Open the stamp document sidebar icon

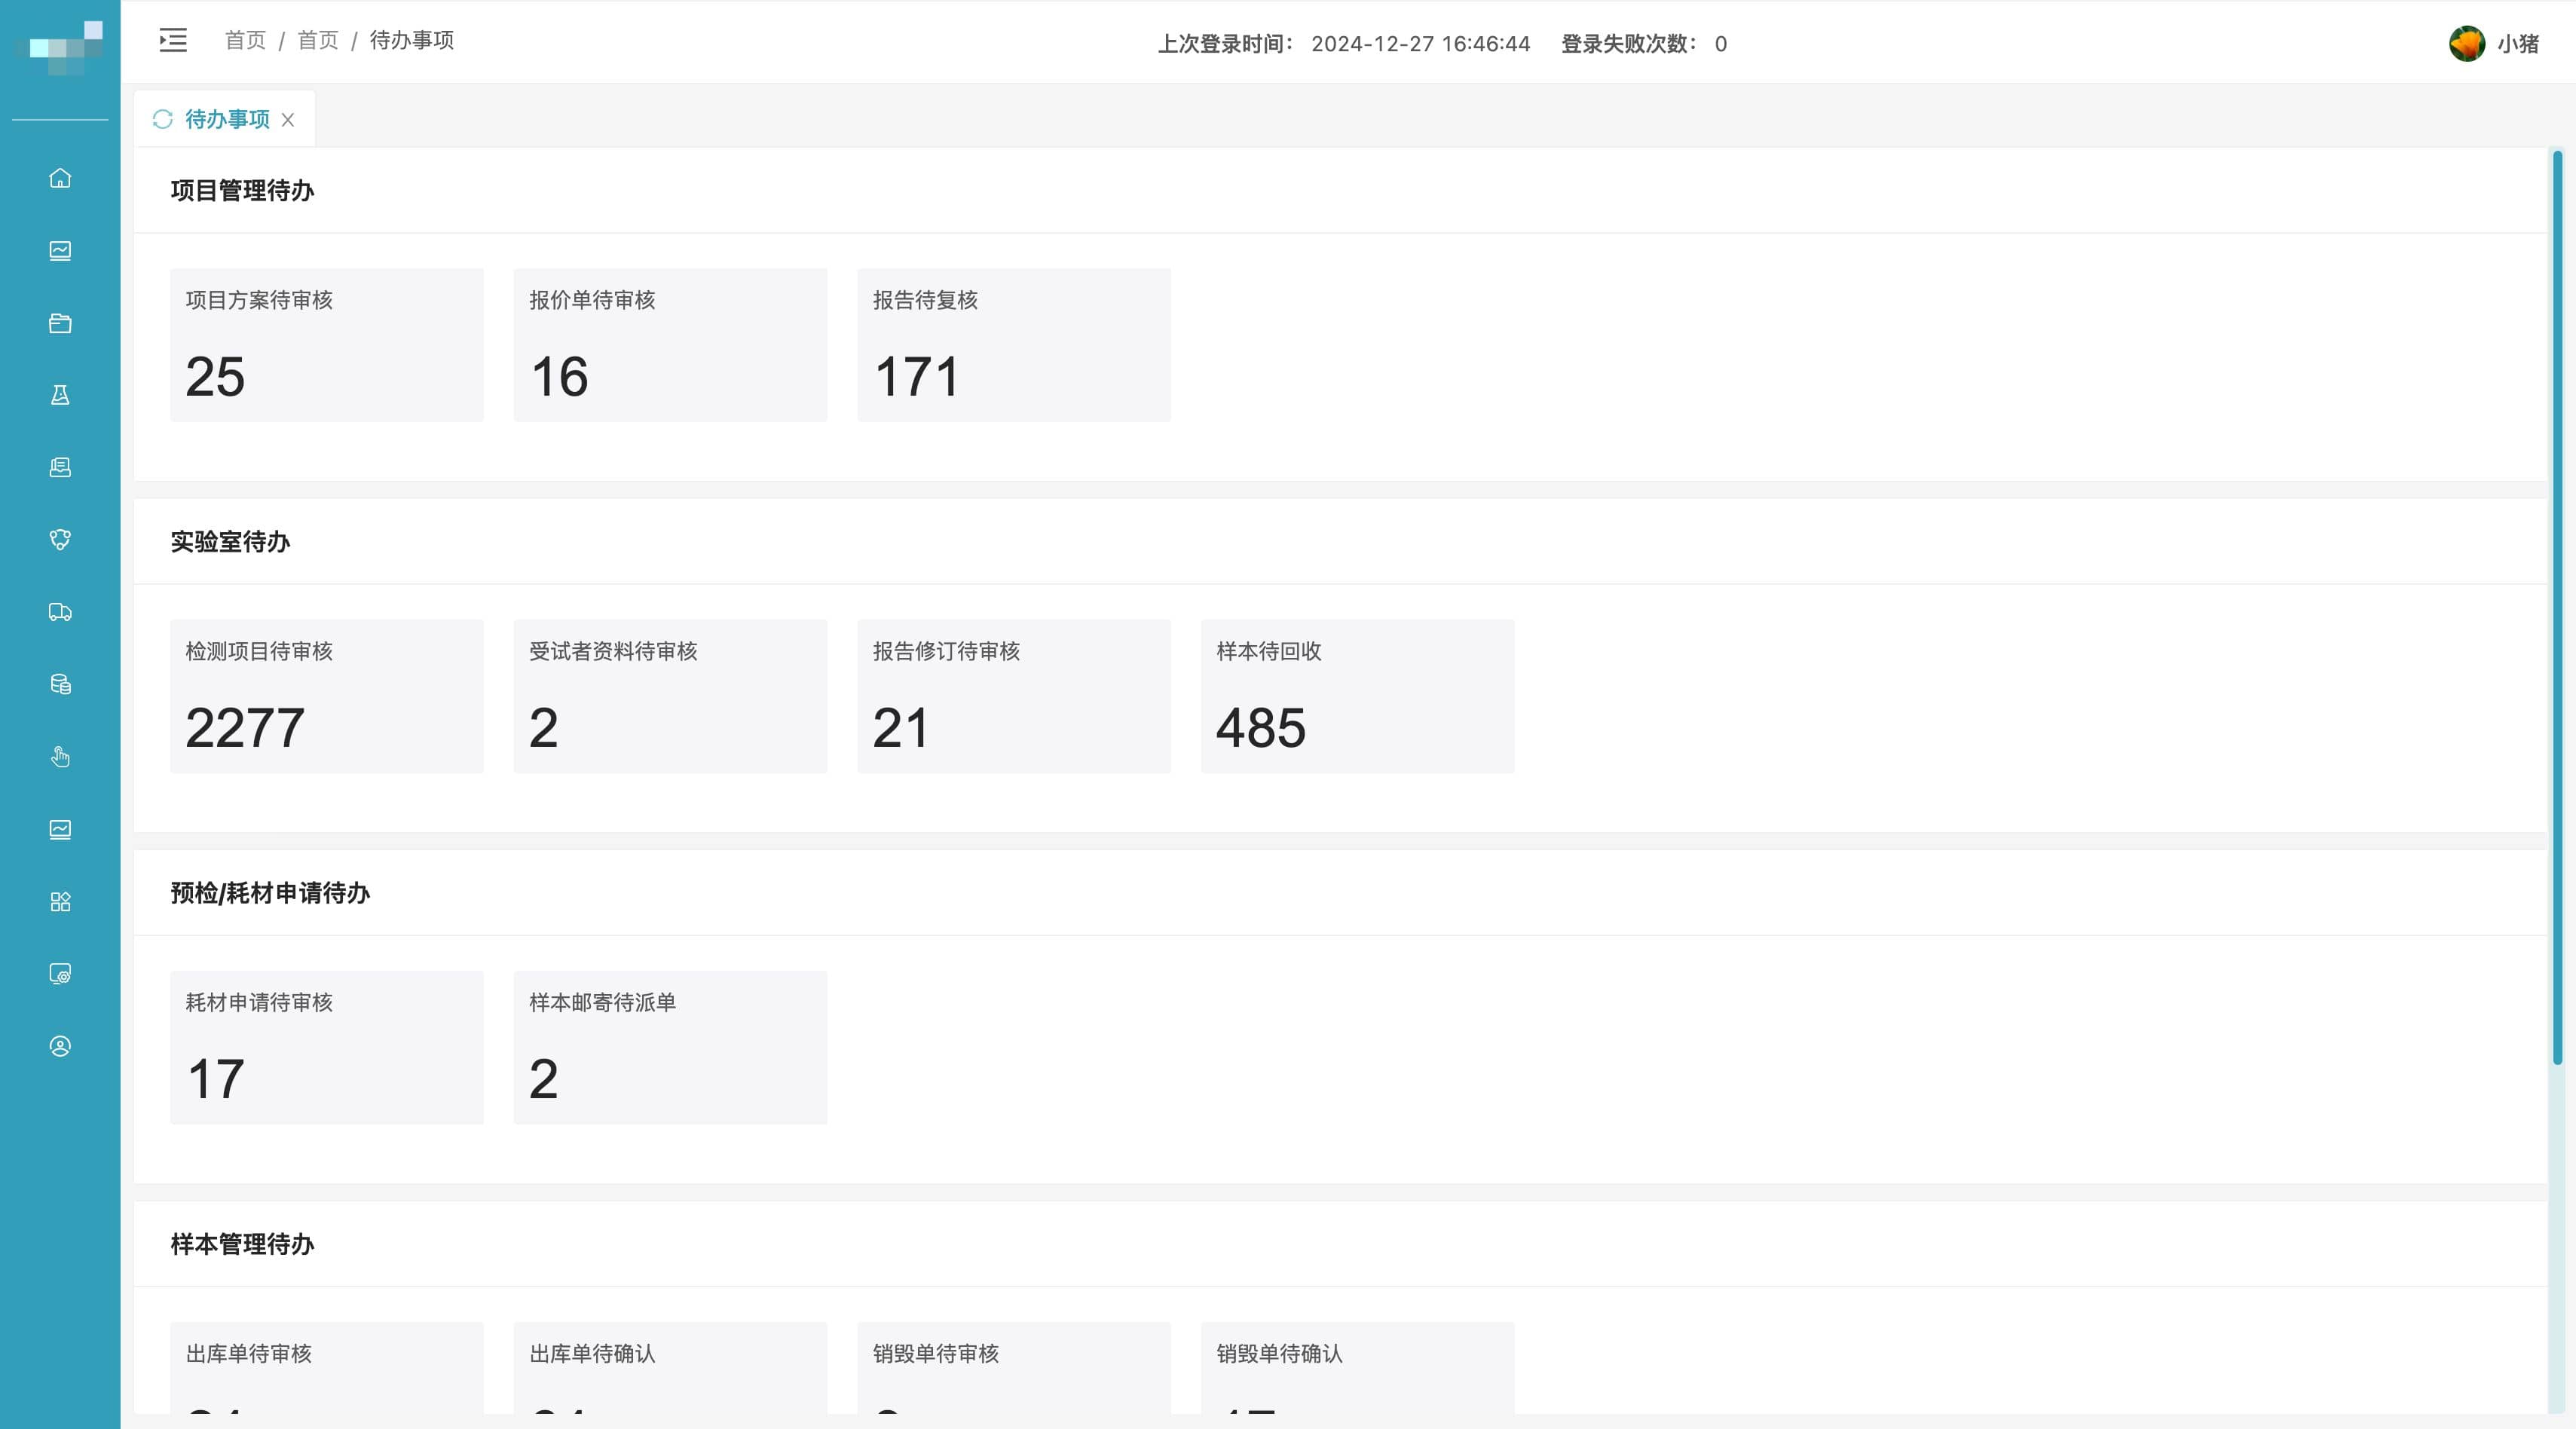pos(60,467)
